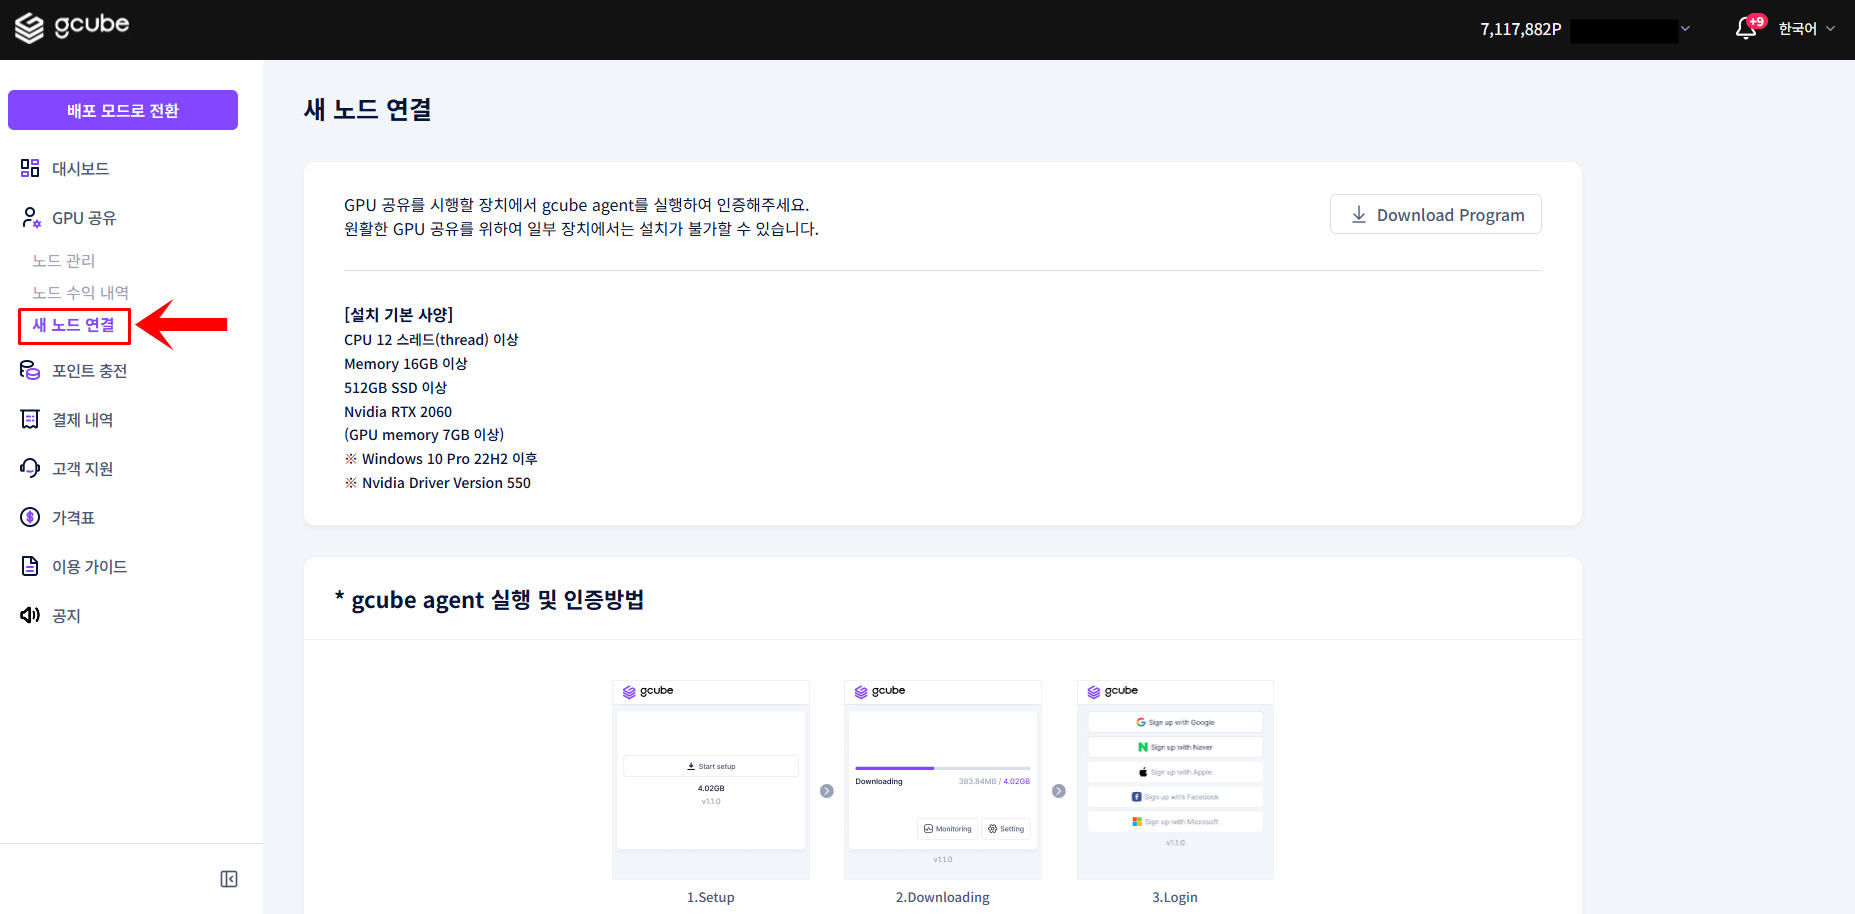Viewport: 1855px width, 914px height.
Task: Click the Windows 10 Pro 22H2 이후 note
Action: tap(441, 458)
